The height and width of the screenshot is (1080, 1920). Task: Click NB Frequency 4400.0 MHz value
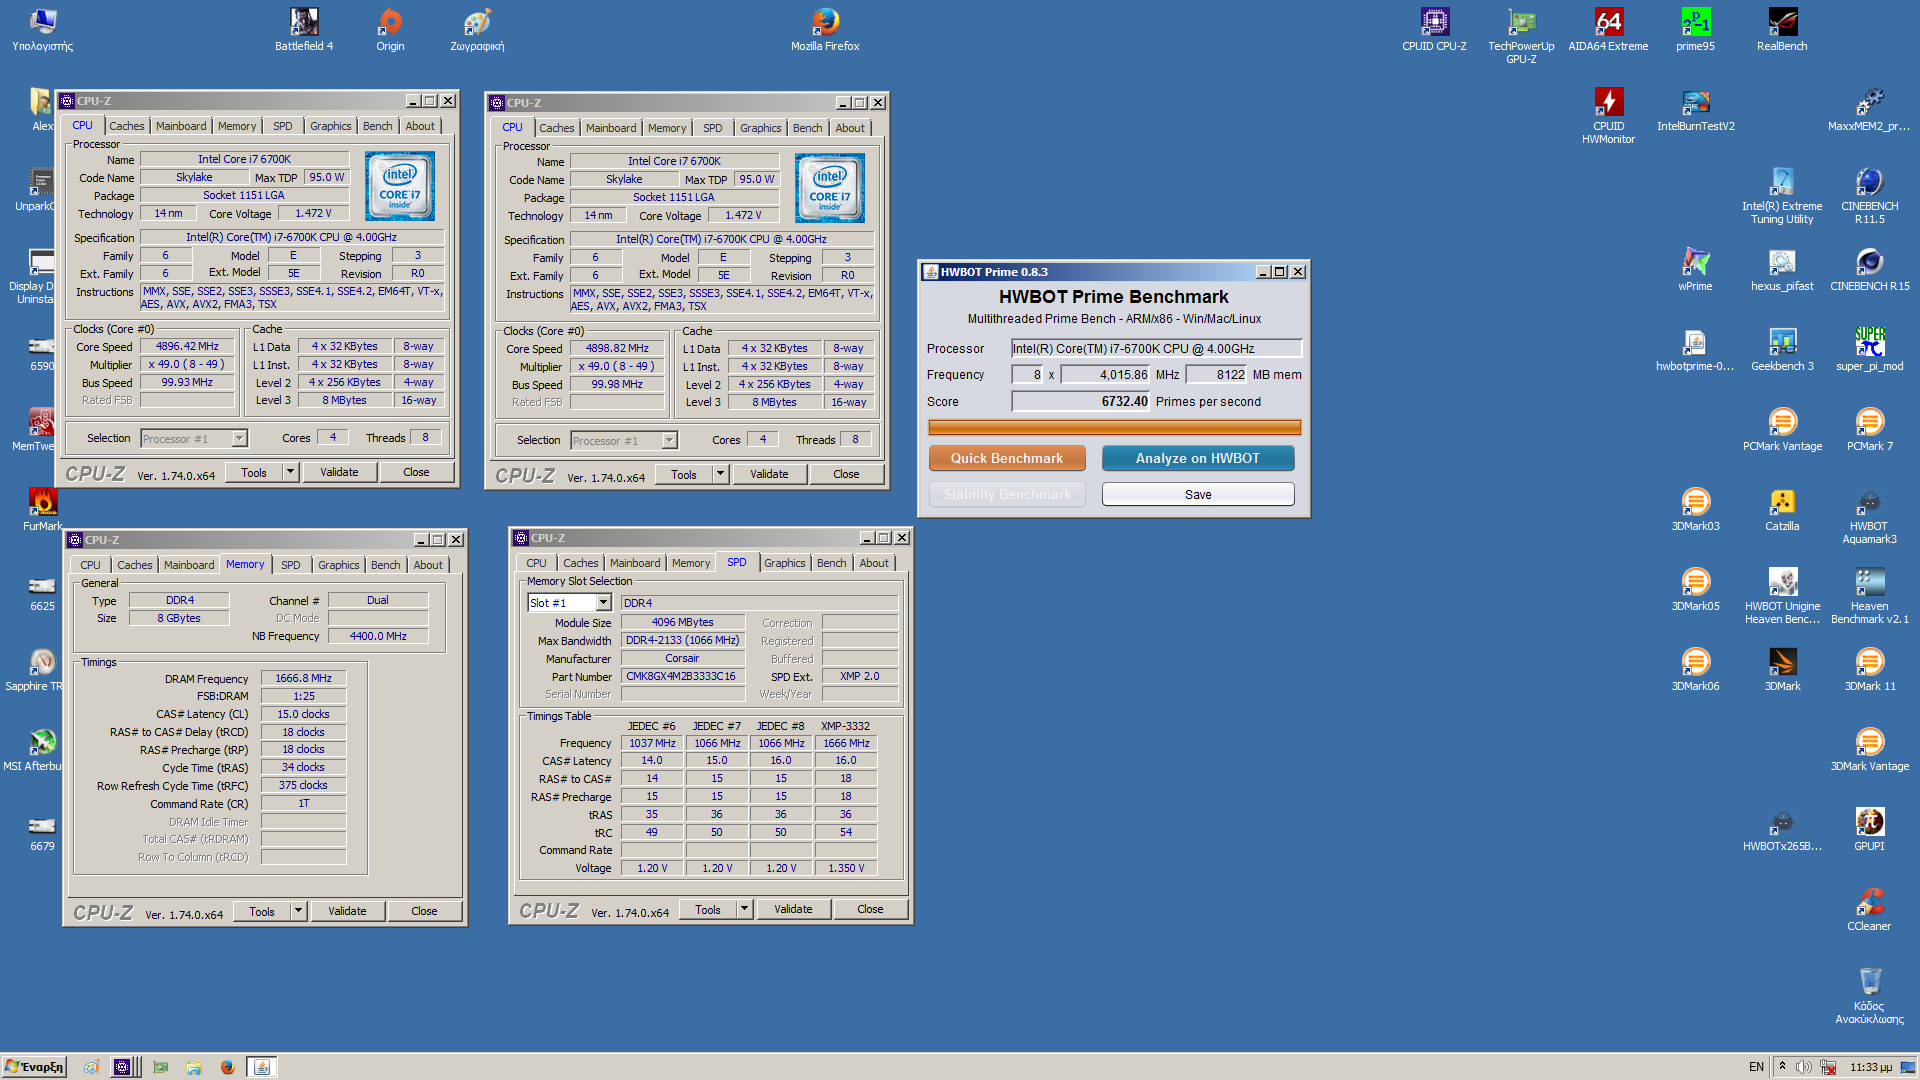378,636
